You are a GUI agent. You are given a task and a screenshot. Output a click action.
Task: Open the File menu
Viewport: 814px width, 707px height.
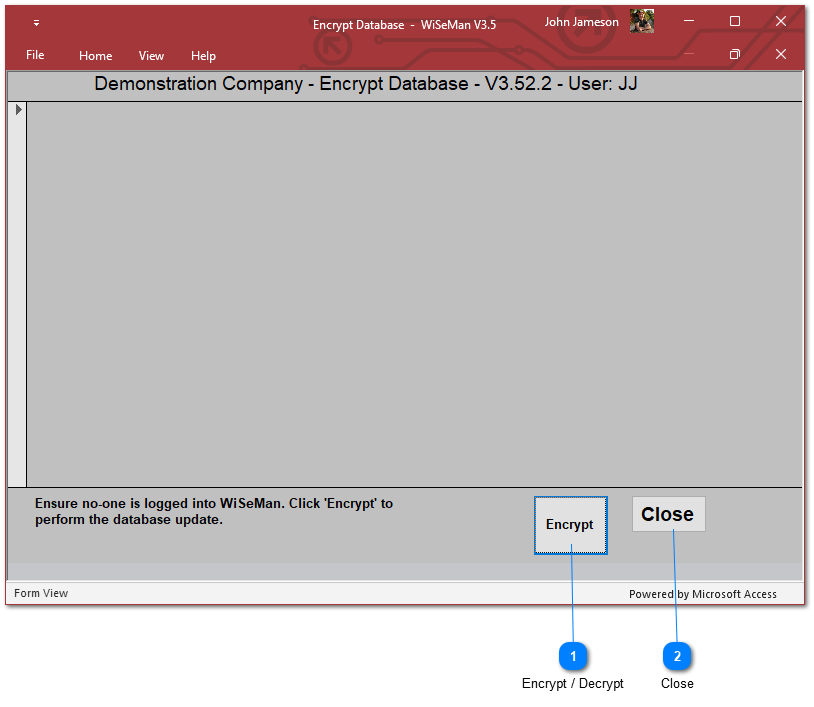point(35,55)
